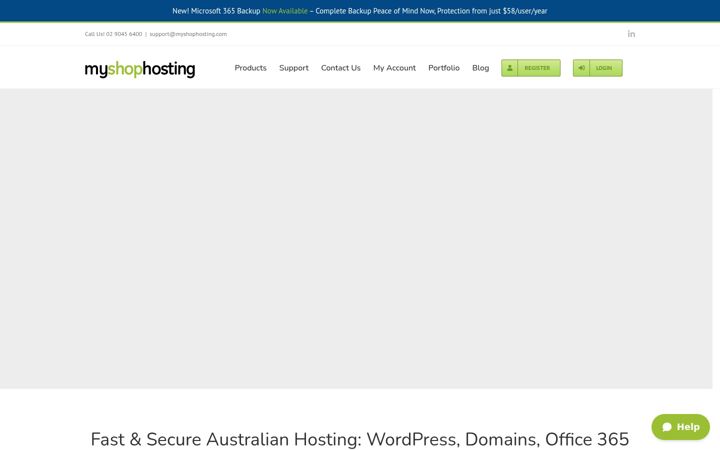Click the 'Call Us! 02 9045 6400' phone text
The height and width of the screenshot is (450, 720).
pos(113,34)
